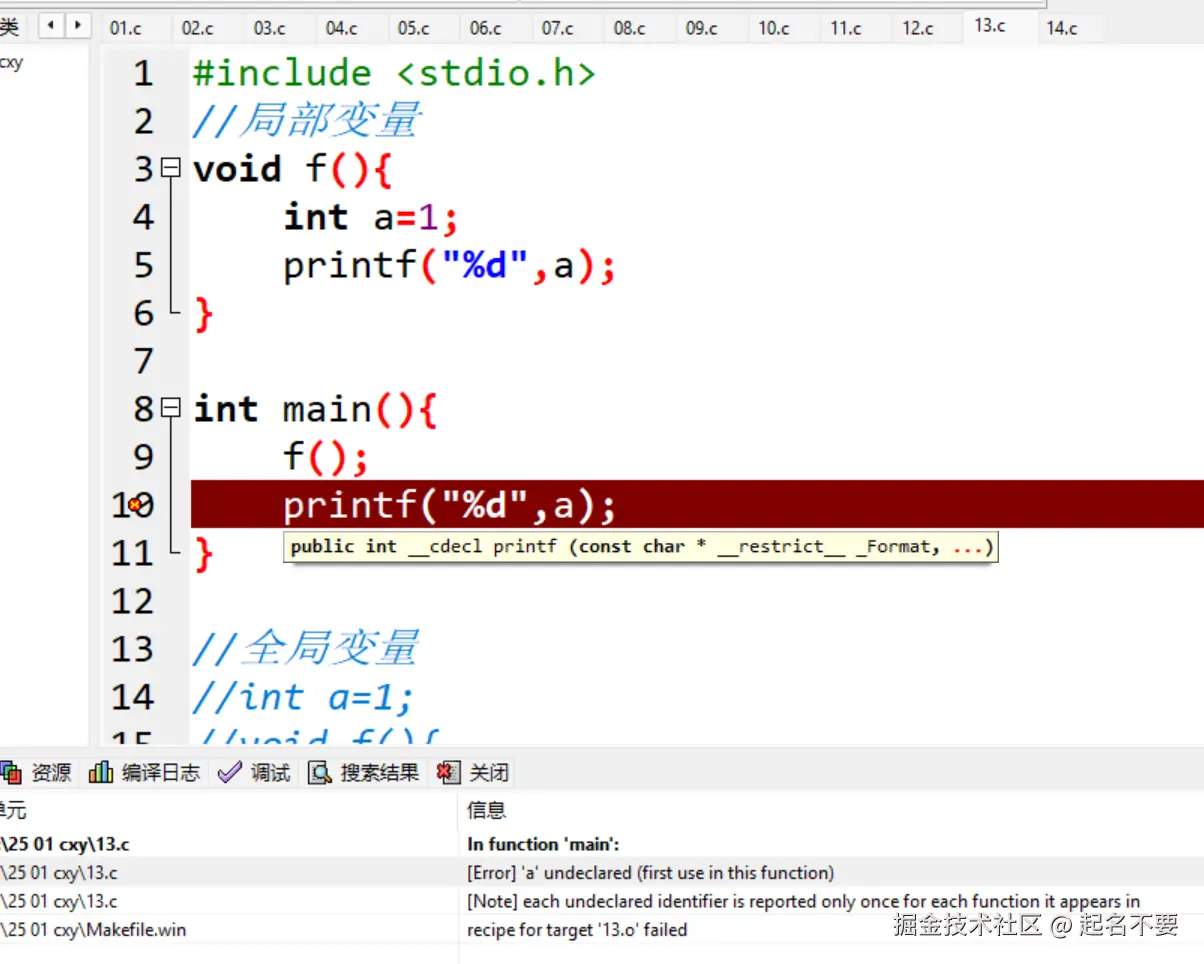Select the "In function 'main':" message row
The height and width of the screenshot is (964, 1204).
tap(543, 844)
